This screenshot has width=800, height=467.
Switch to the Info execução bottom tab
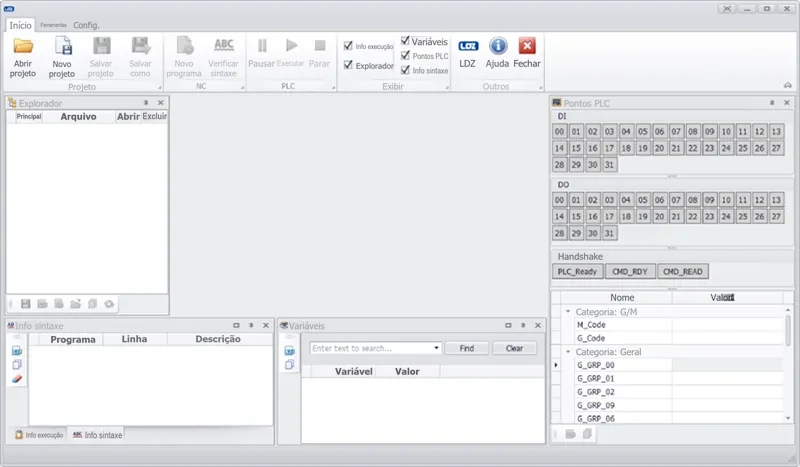[x=39, y=435]
